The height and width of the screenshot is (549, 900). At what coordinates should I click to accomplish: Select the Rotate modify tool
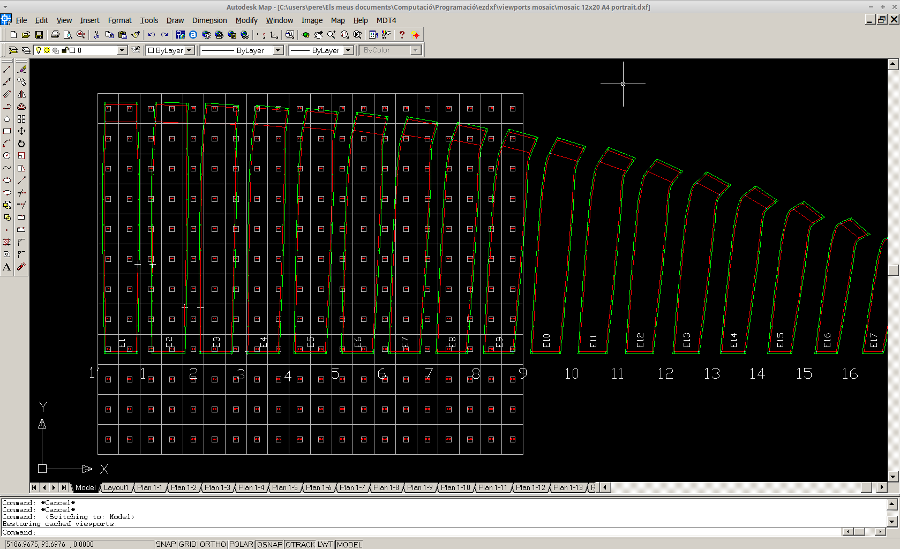click(x=21, y=144)
